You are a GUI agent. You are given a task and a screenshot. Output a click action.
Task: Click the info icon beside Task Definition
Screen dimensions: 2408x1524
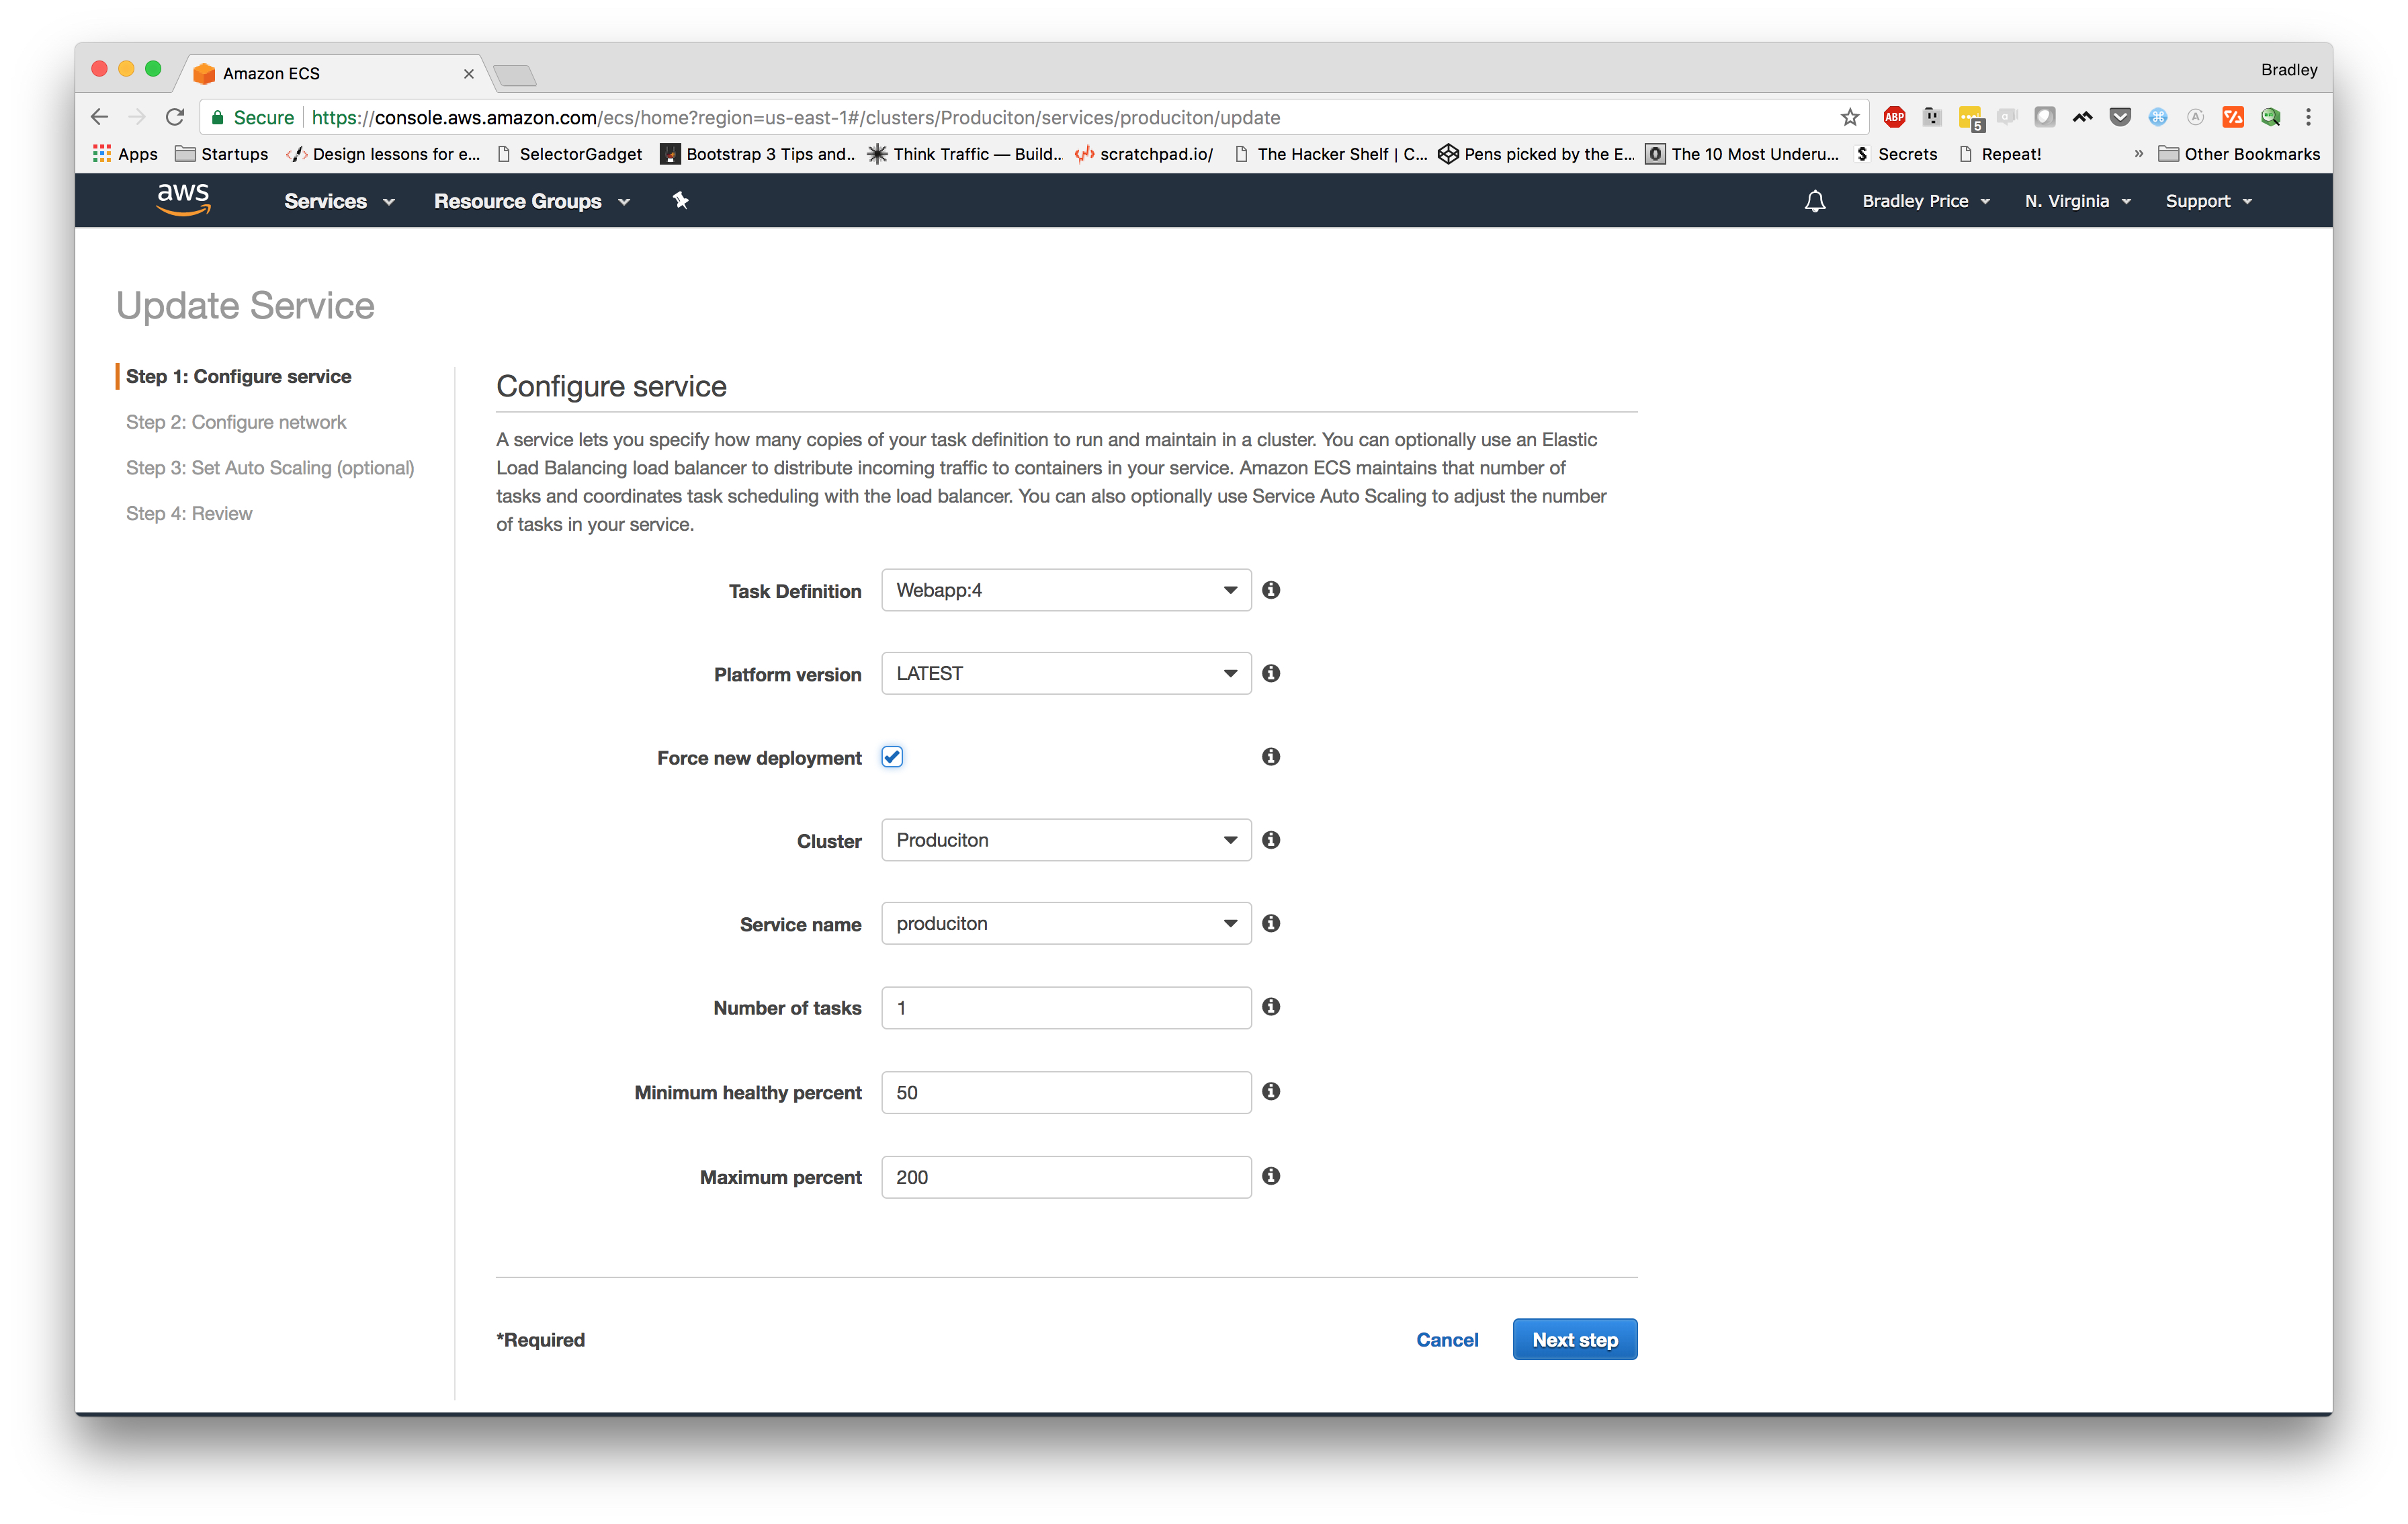click(x=1270, y=590)
